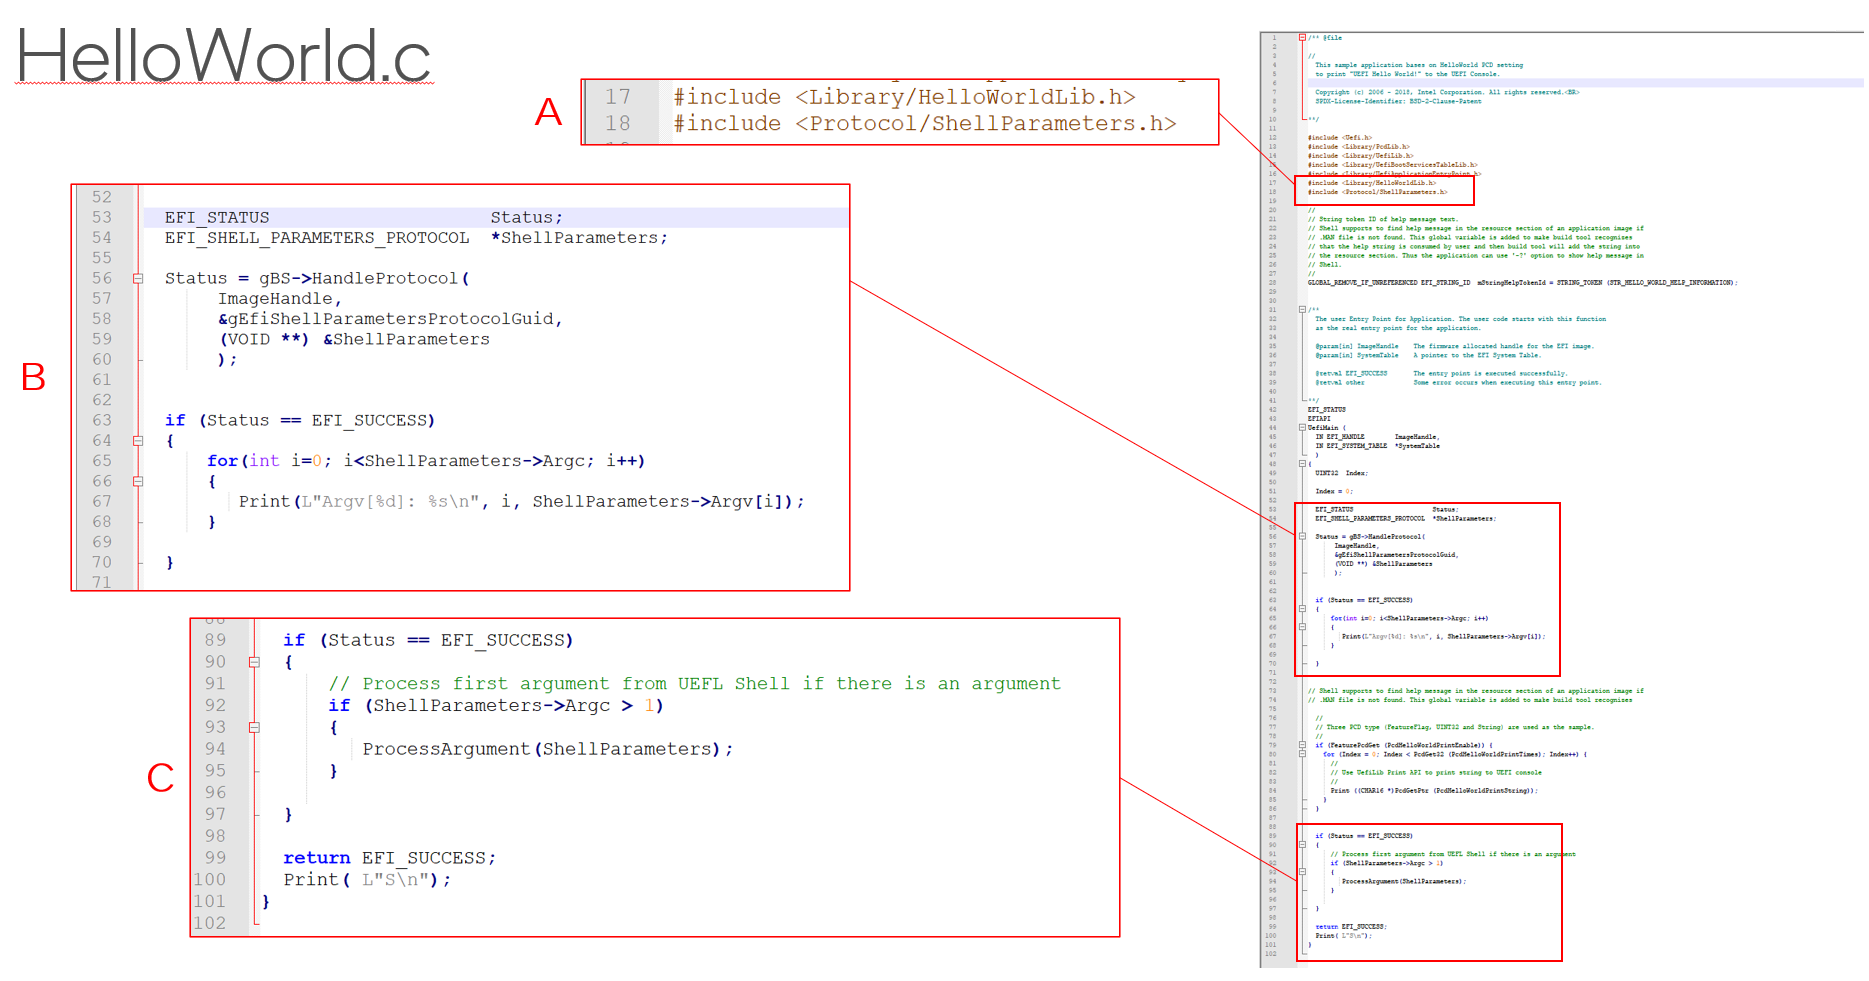The image size is (1869, 981).
Task: Click line number 17 in enlarged panel A
Action: [617, 97]
